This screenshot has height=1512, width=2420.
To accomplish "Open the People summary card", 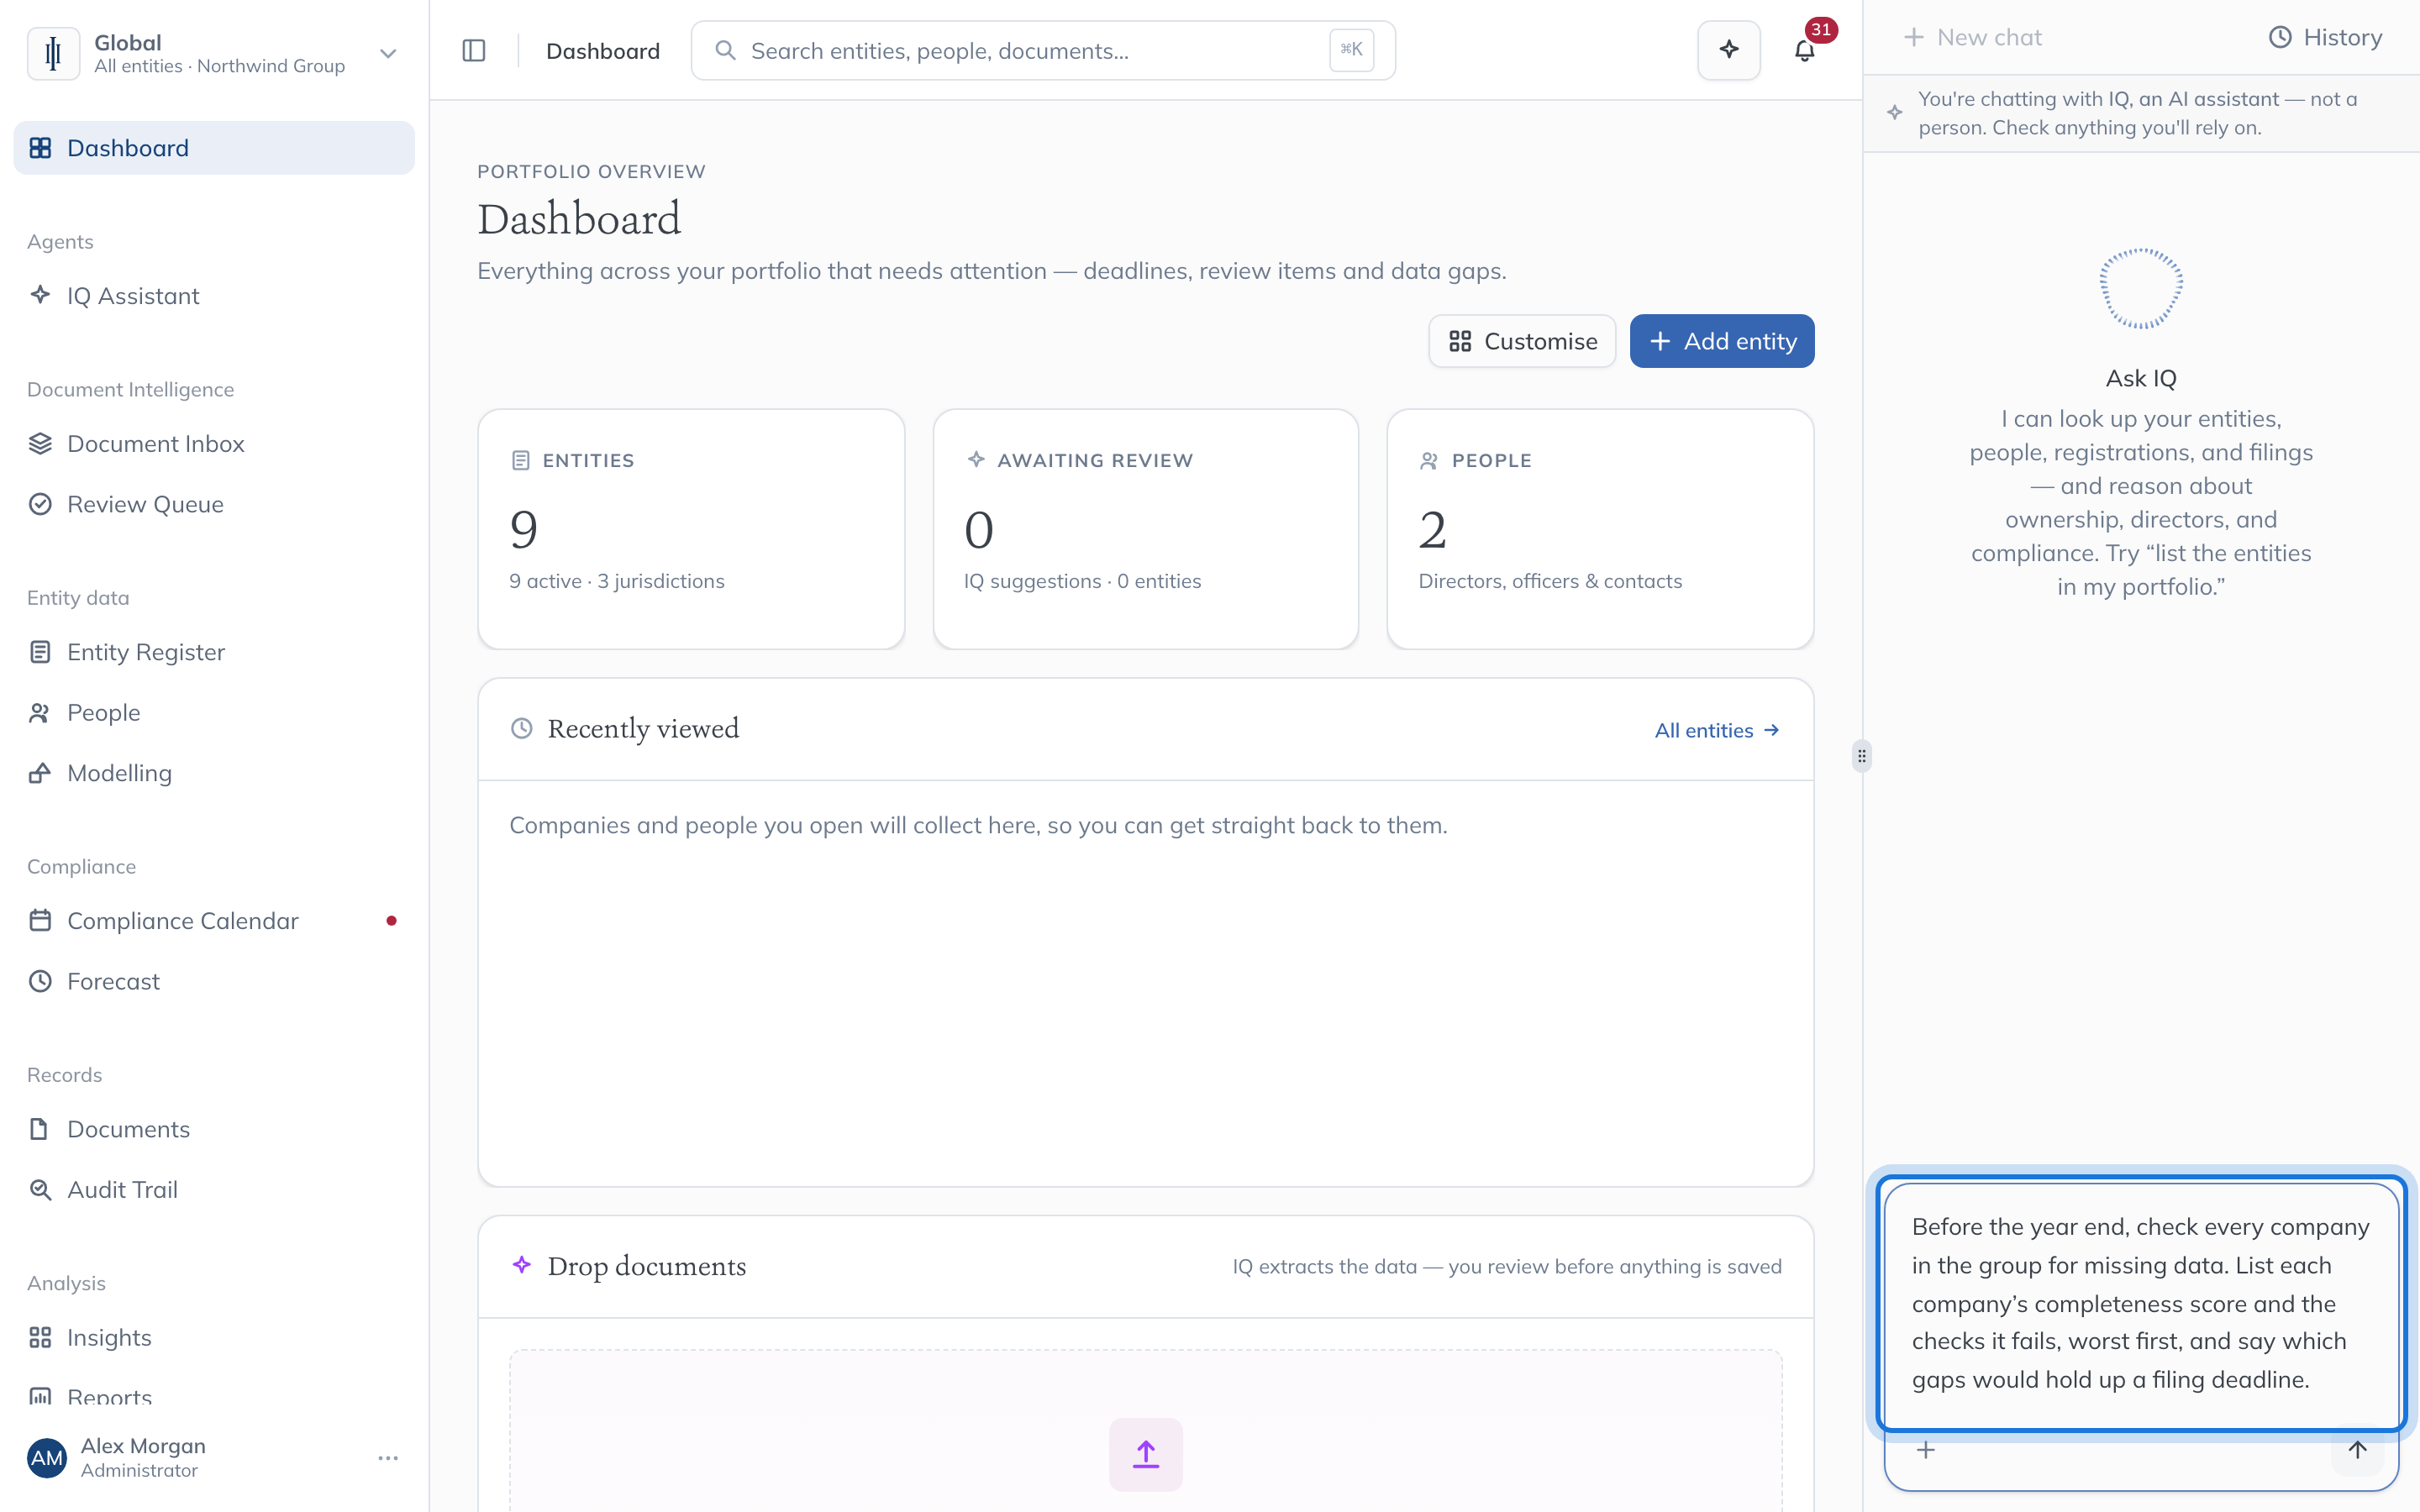I will (x=1600, y=529).
